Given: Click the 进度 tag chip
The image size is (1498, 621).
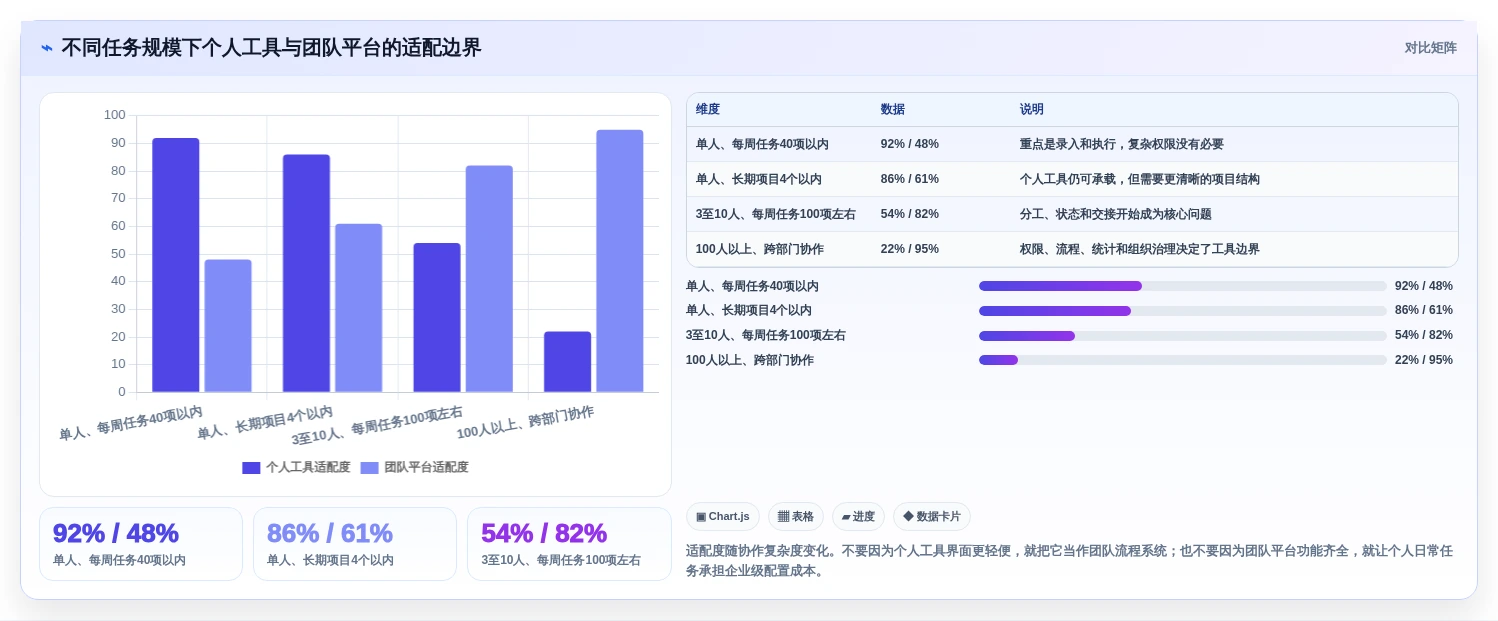Looking at the screenshot, I should 858,517.
